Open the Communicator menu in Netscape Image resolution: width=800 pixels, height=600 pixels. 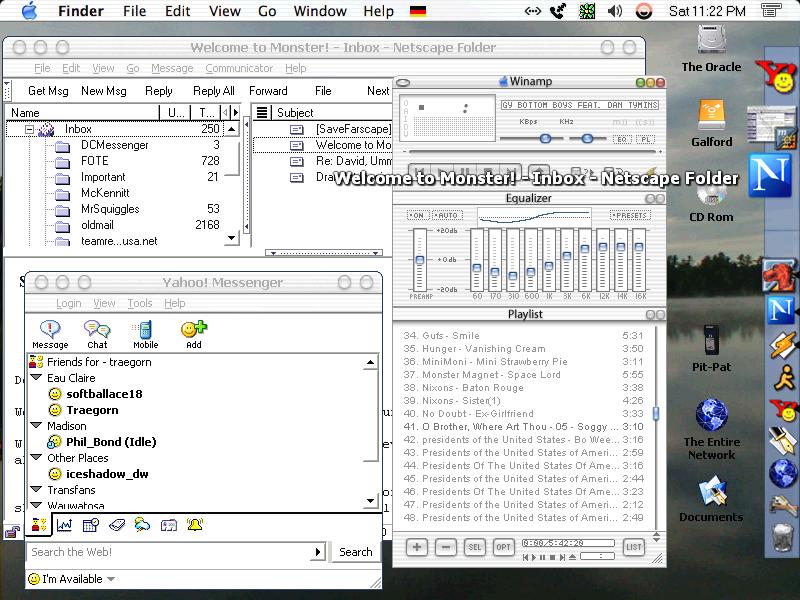click(239, 68)
